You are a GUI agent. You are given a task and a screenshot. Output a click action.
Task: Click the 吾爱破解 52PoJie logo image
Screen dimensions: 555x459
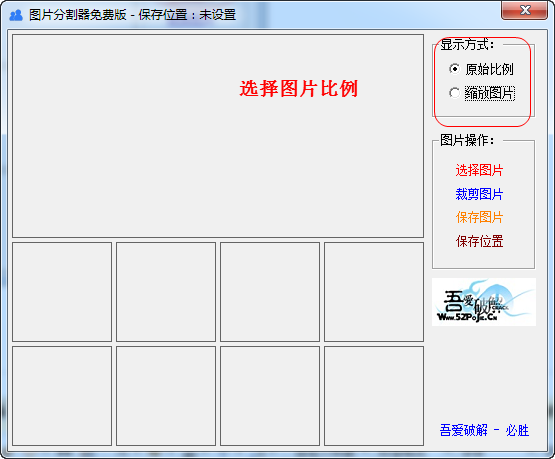pyautogui.click(x=484, y=302)
